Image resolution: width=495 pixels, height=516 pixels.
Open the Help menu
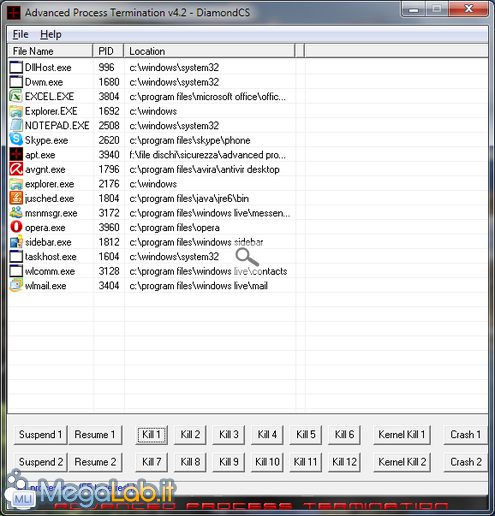[x=51, y=34]
